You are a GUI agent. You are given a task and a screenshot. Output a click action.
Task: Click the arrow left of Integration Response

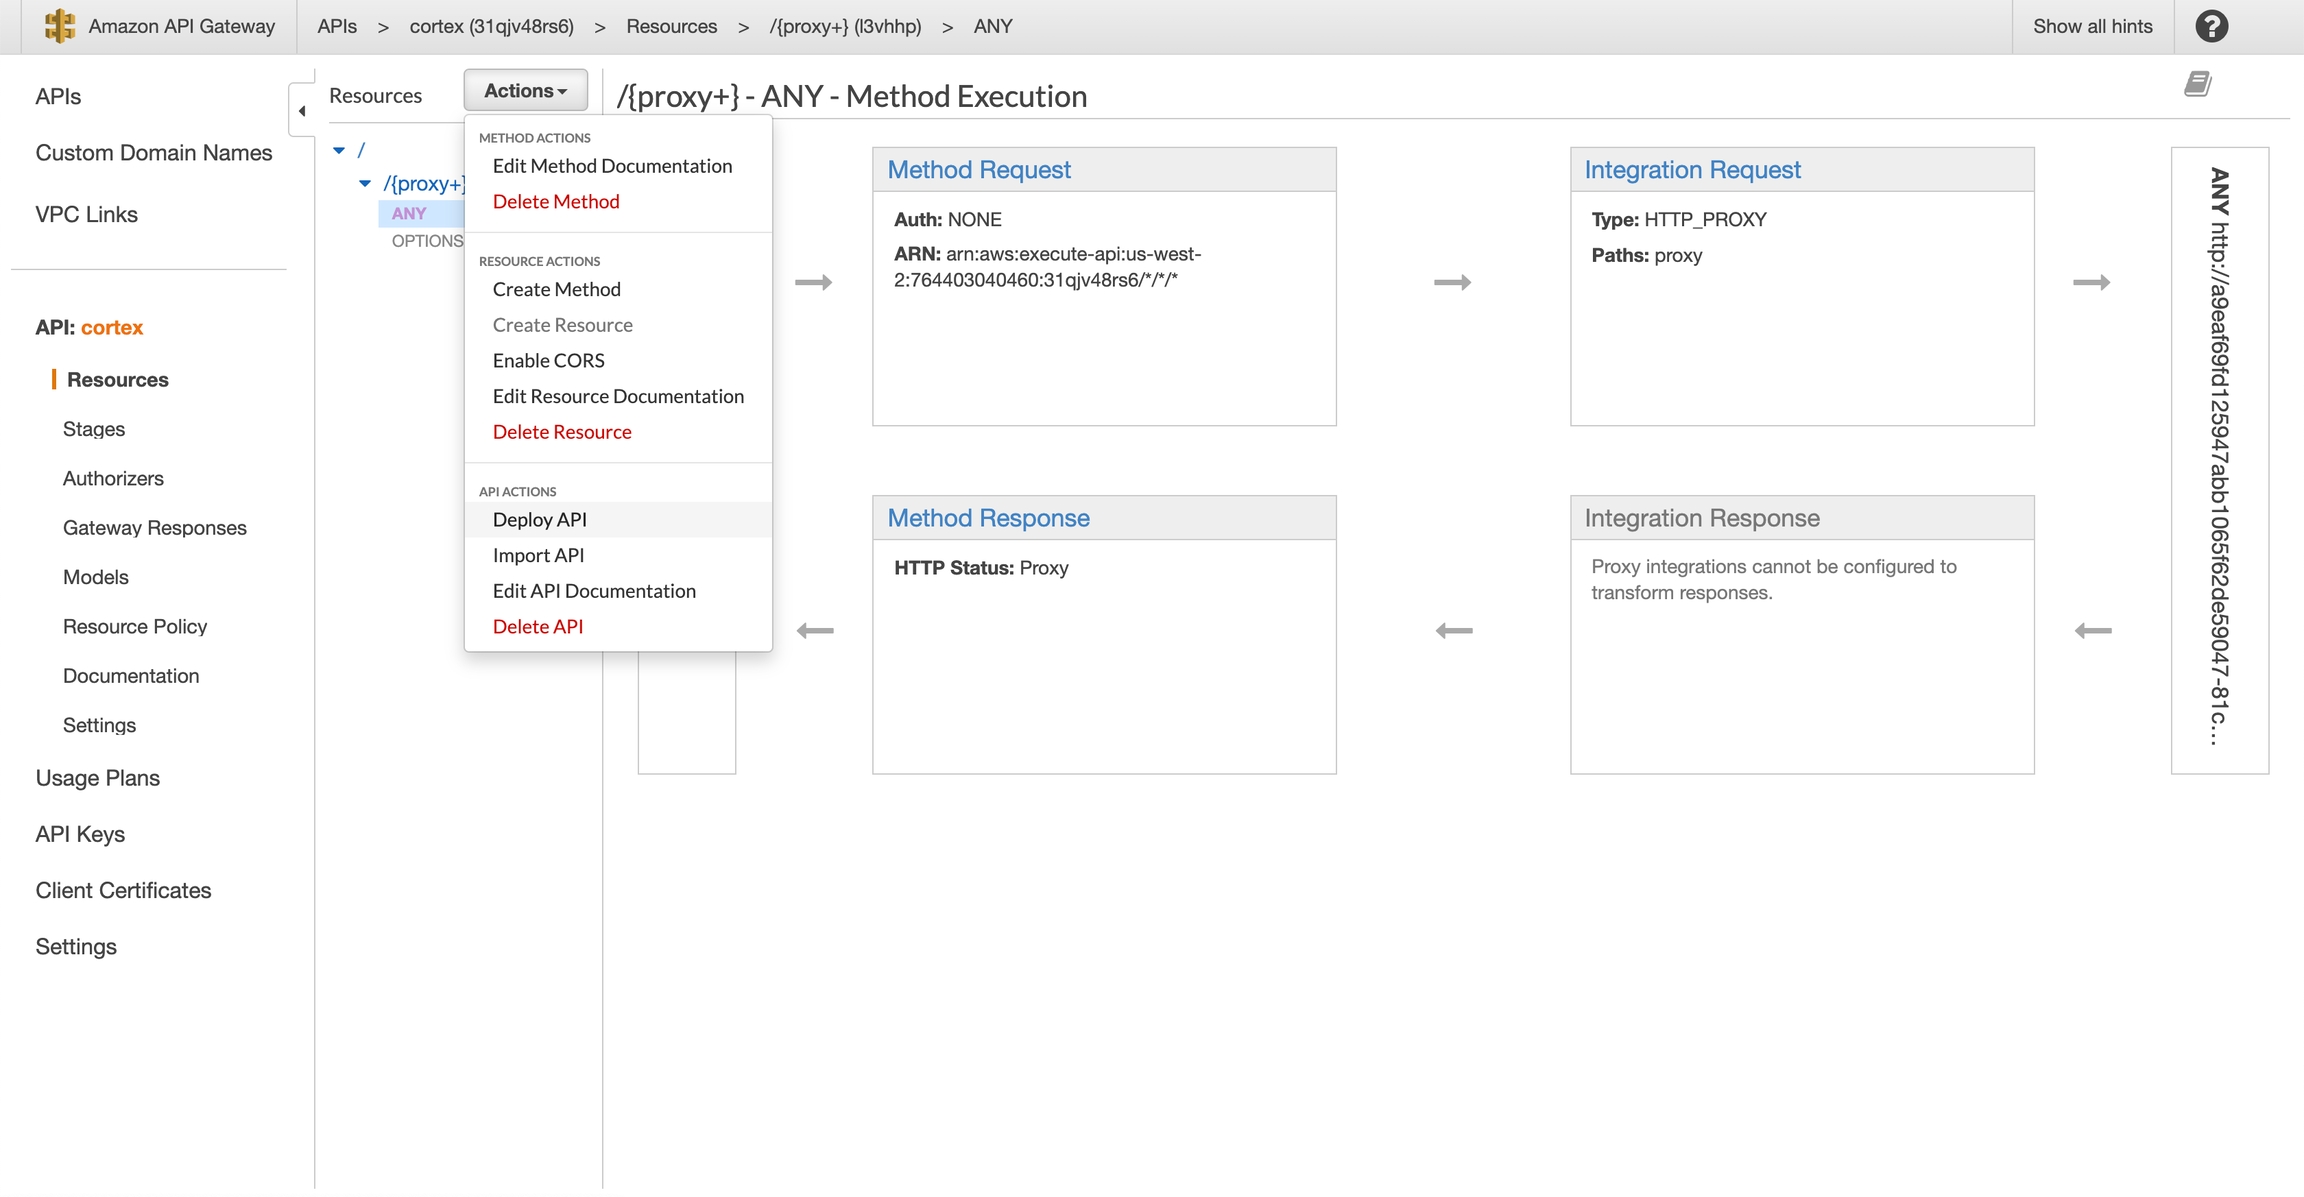[x=1453, y=631]
